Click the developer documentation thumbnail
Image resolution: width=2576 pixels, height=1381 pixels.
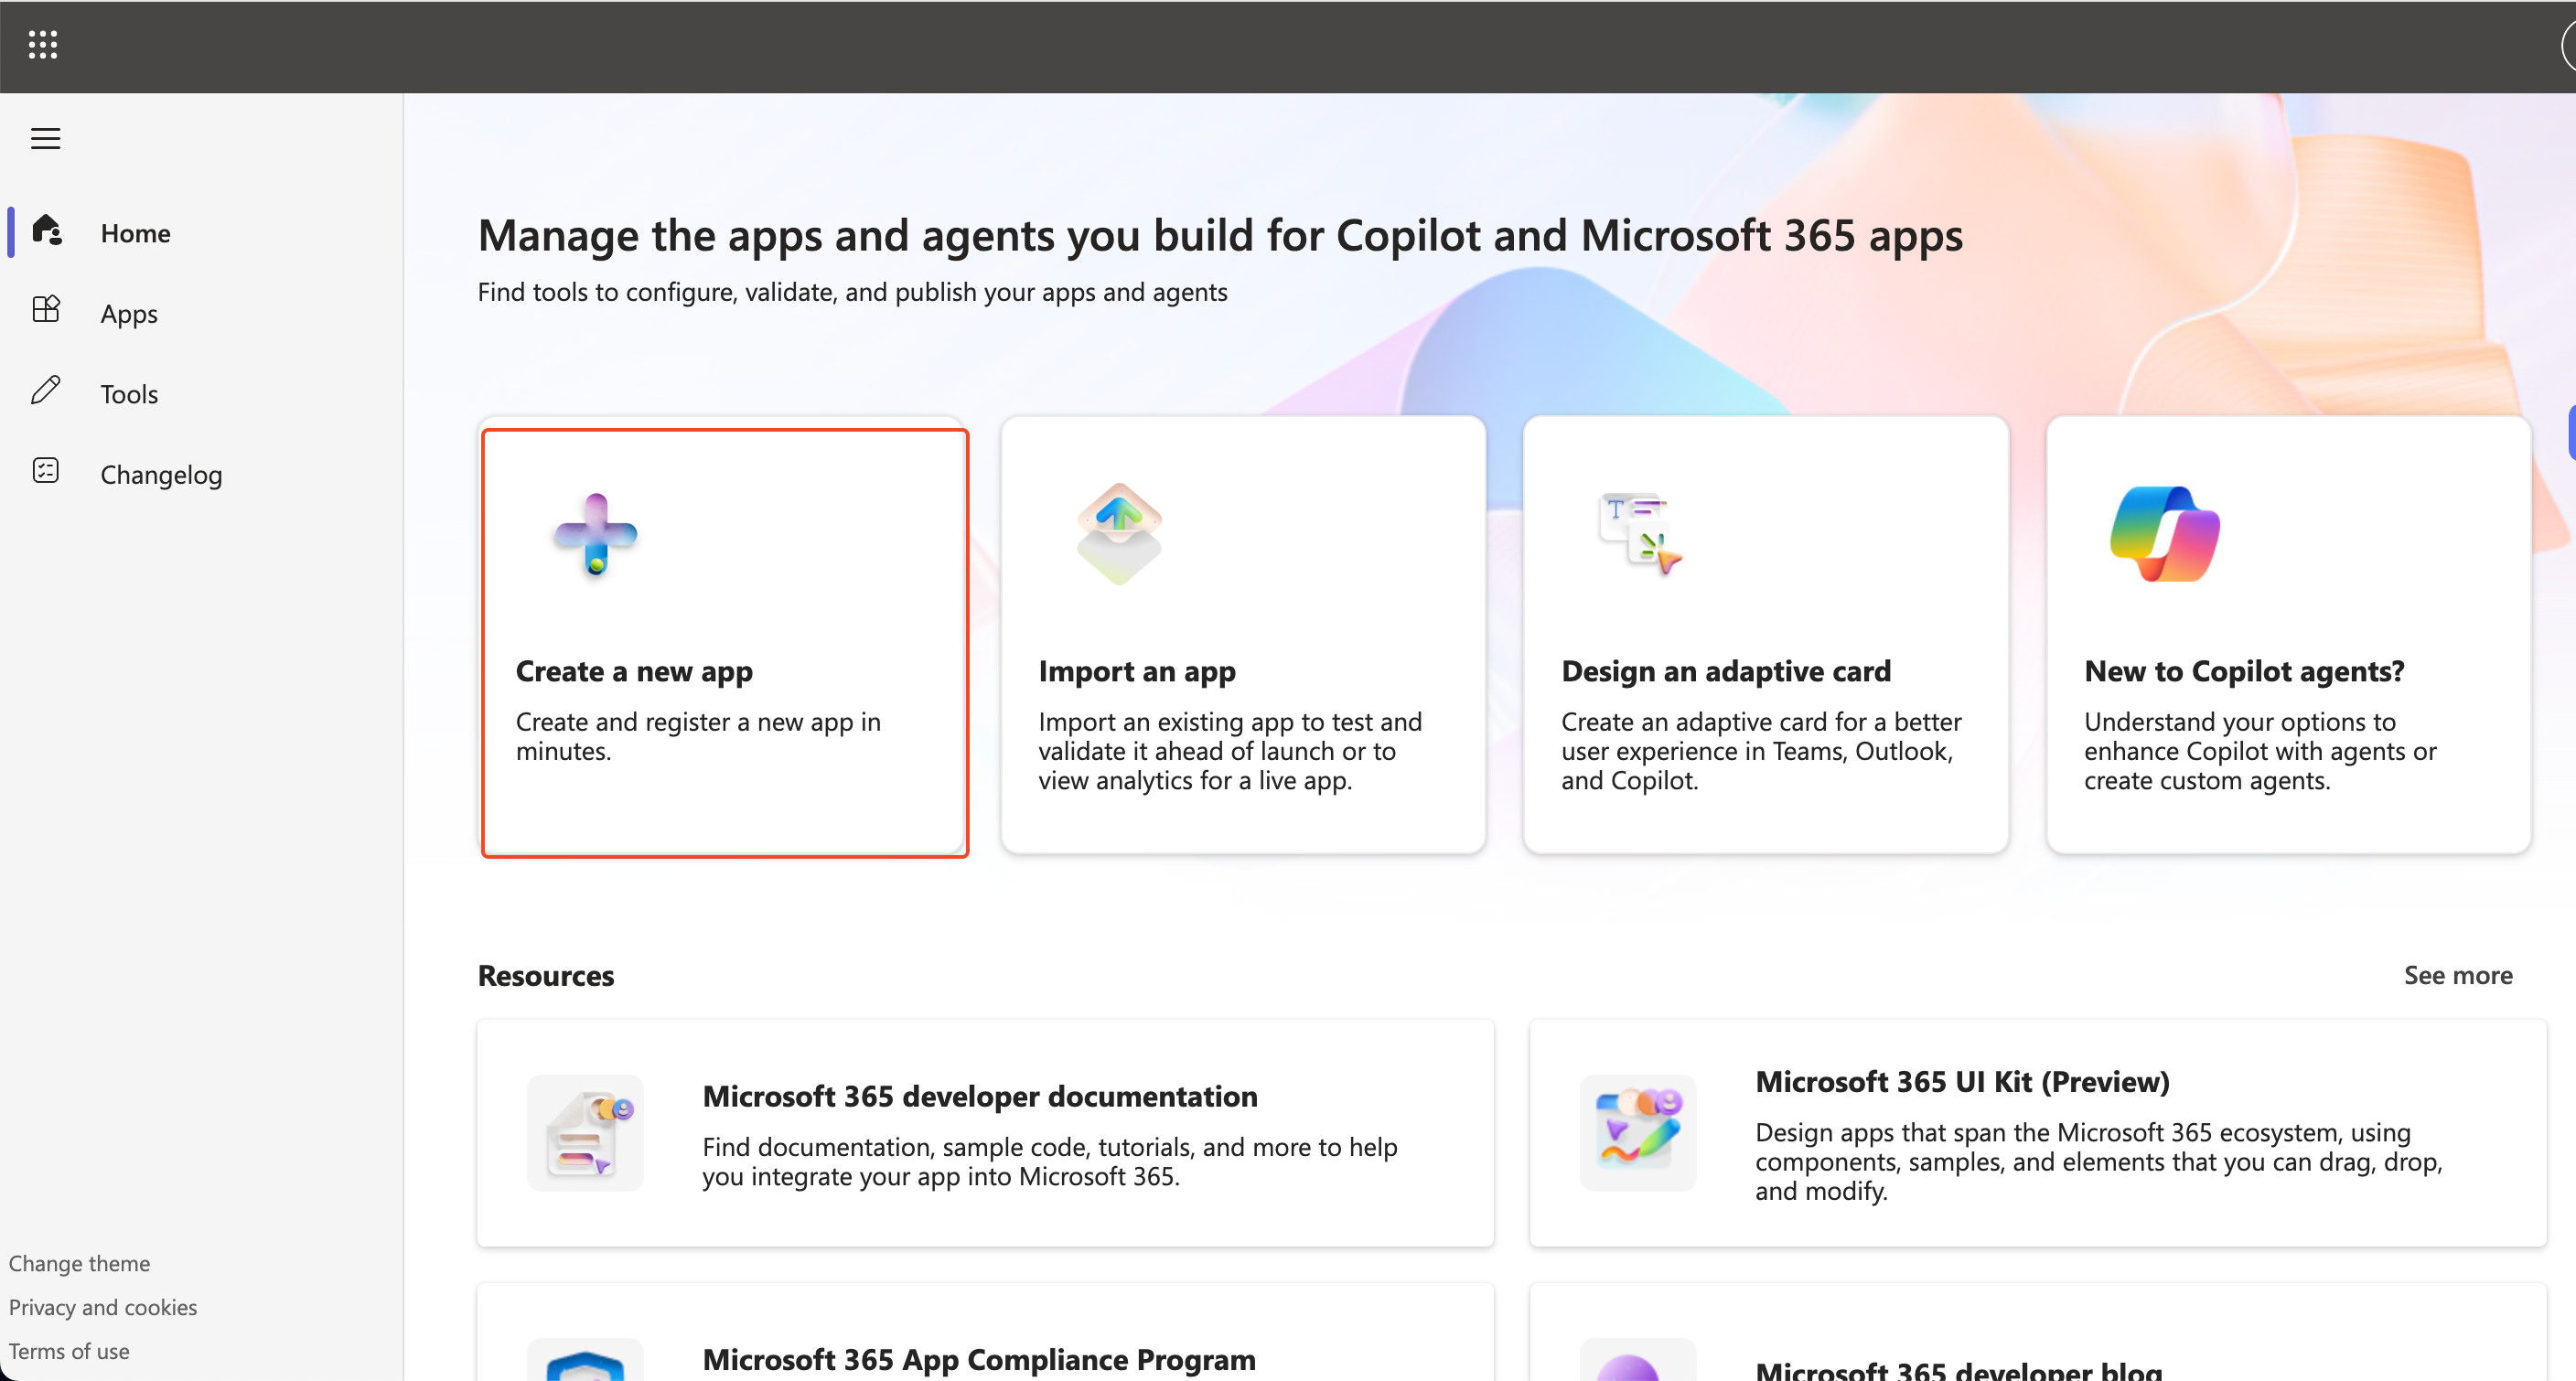(585, 1133)
